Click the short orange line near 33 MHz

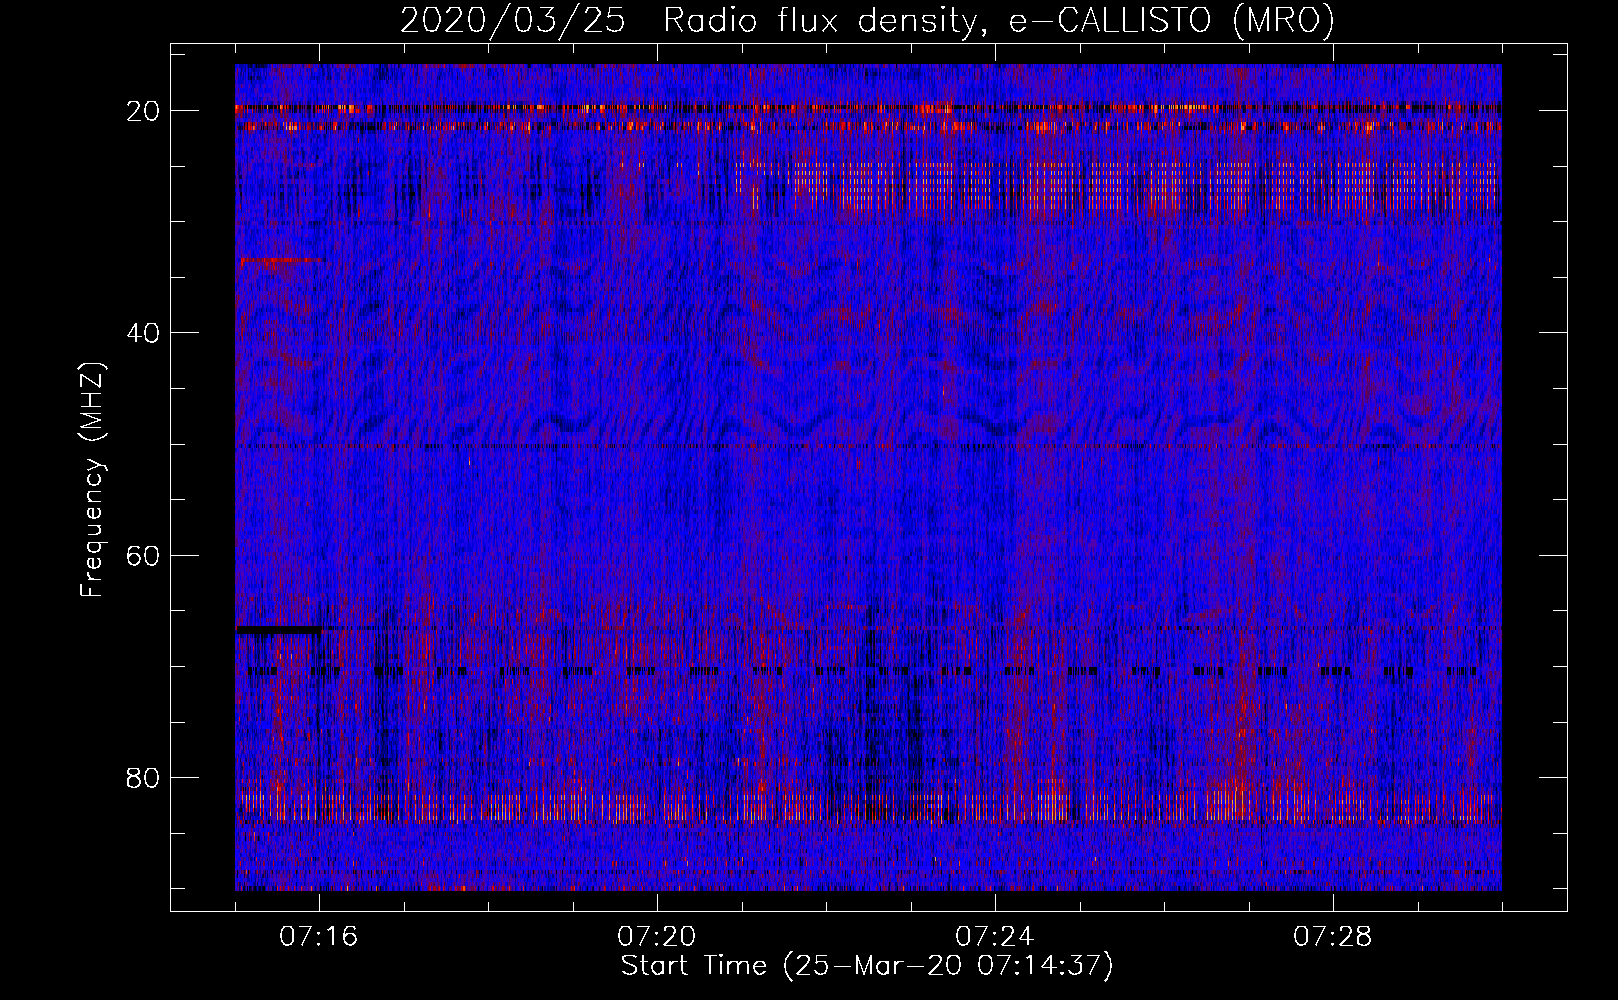281,260
